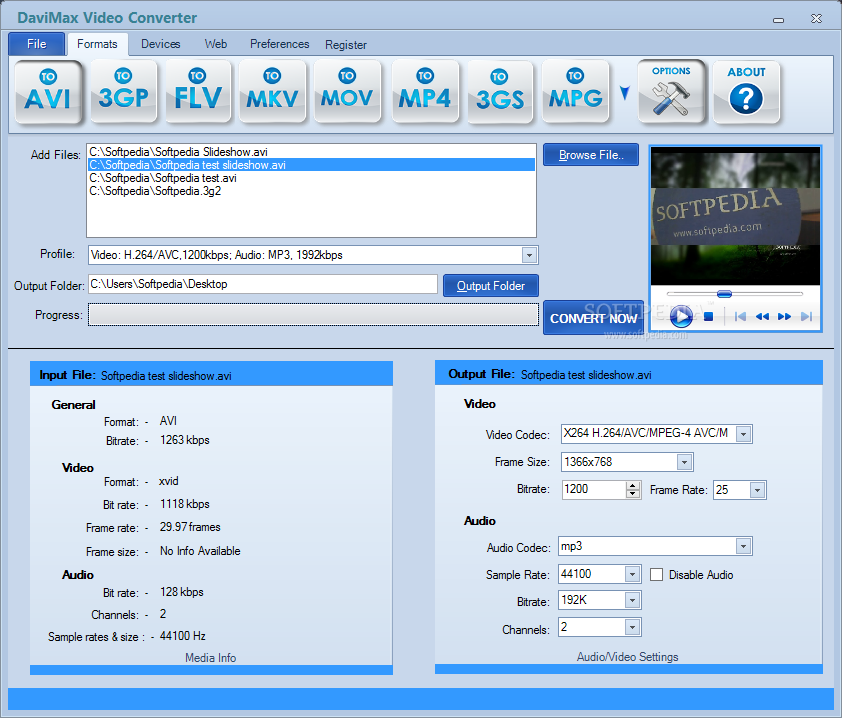The width and height of the screenshot is (842, 718).
Task: Select the To AVI format button
Action: 48,92
